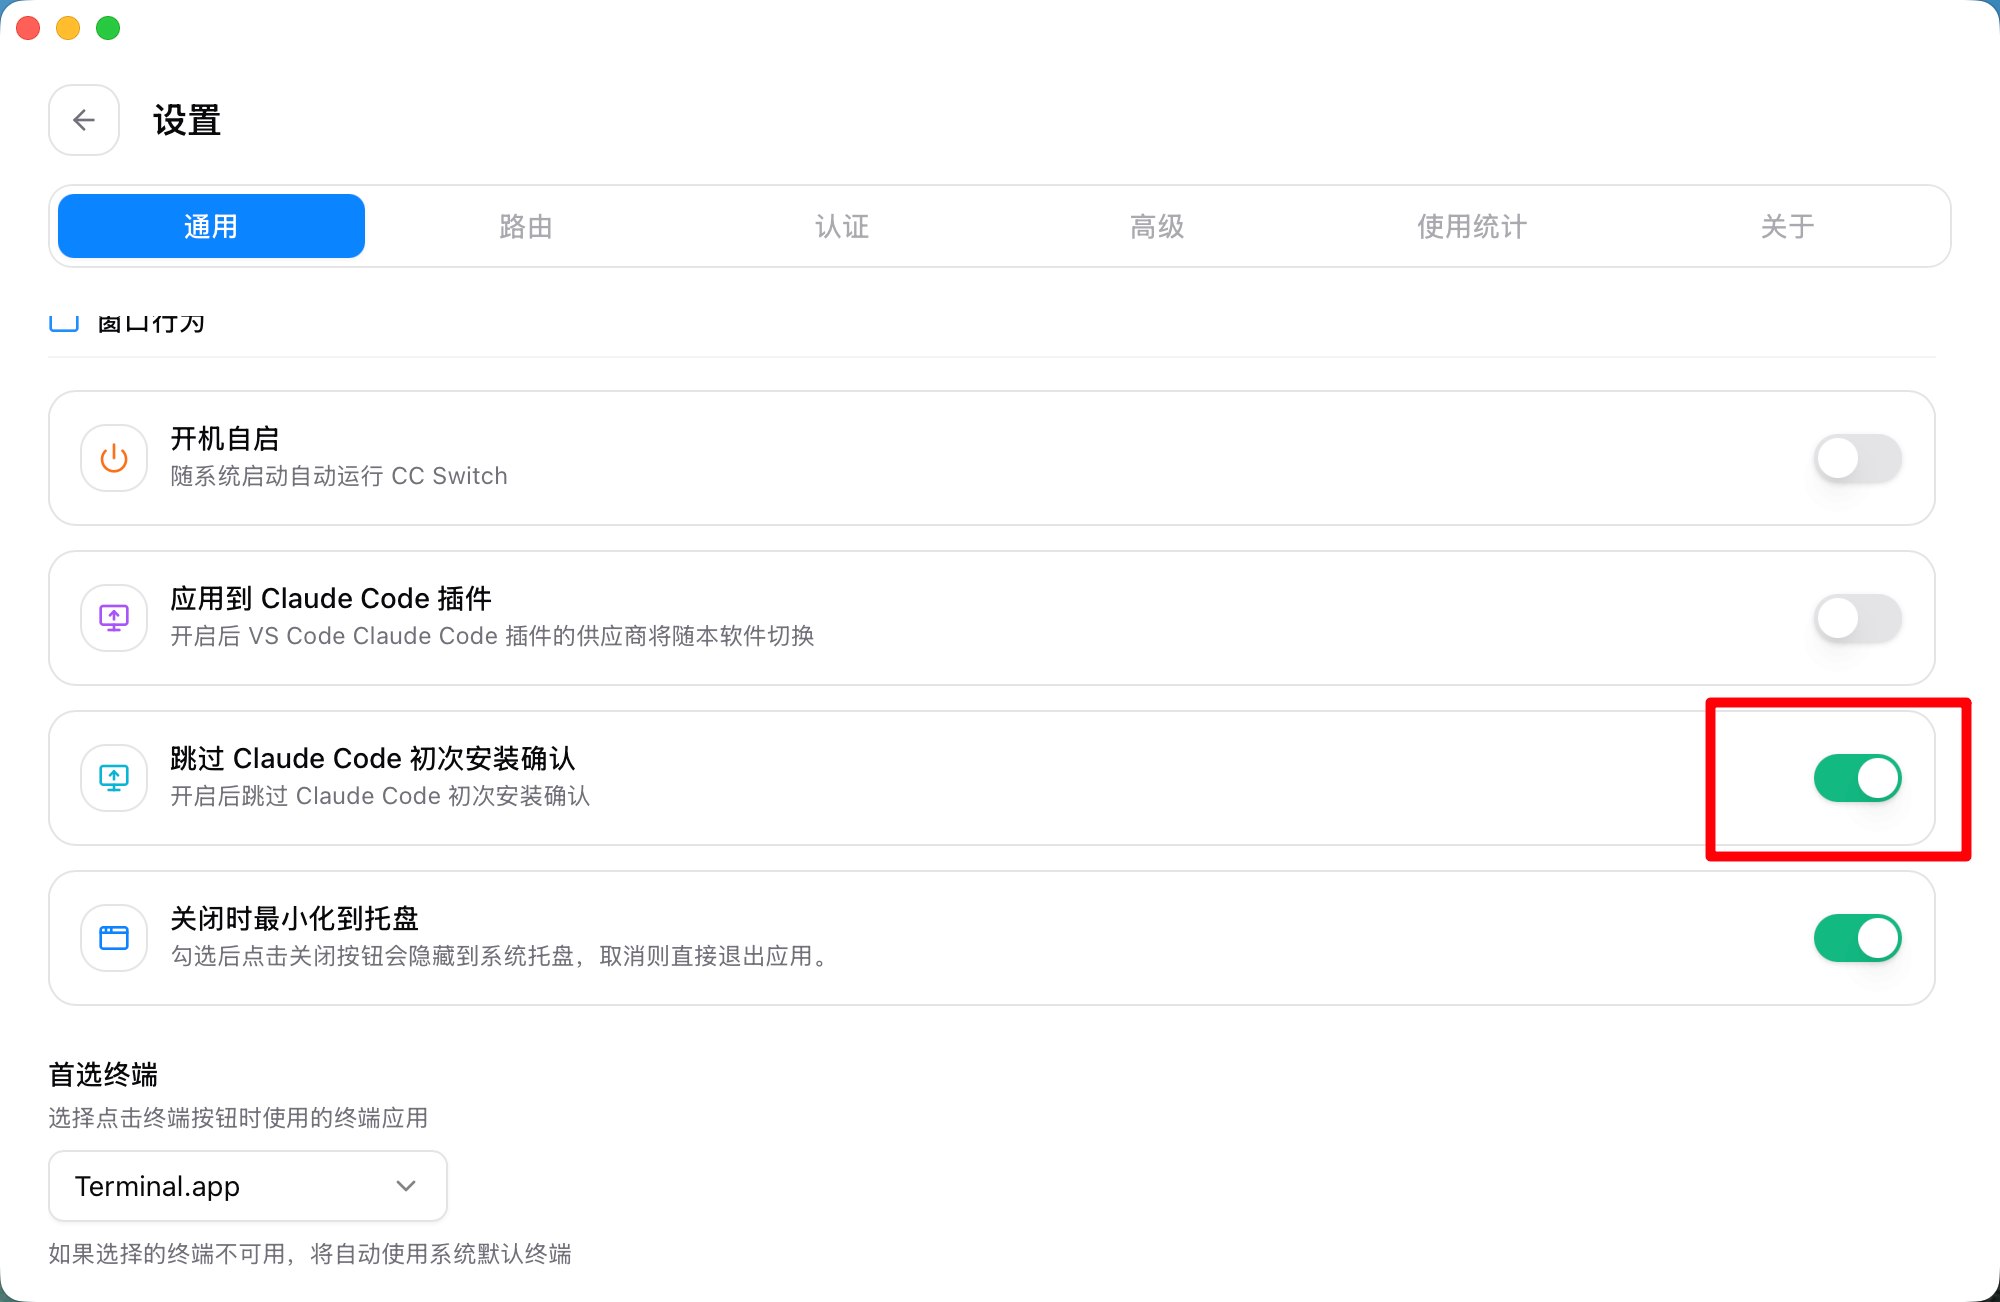Click 应用到 Claude Code 插件 title

tap(331, 598)
